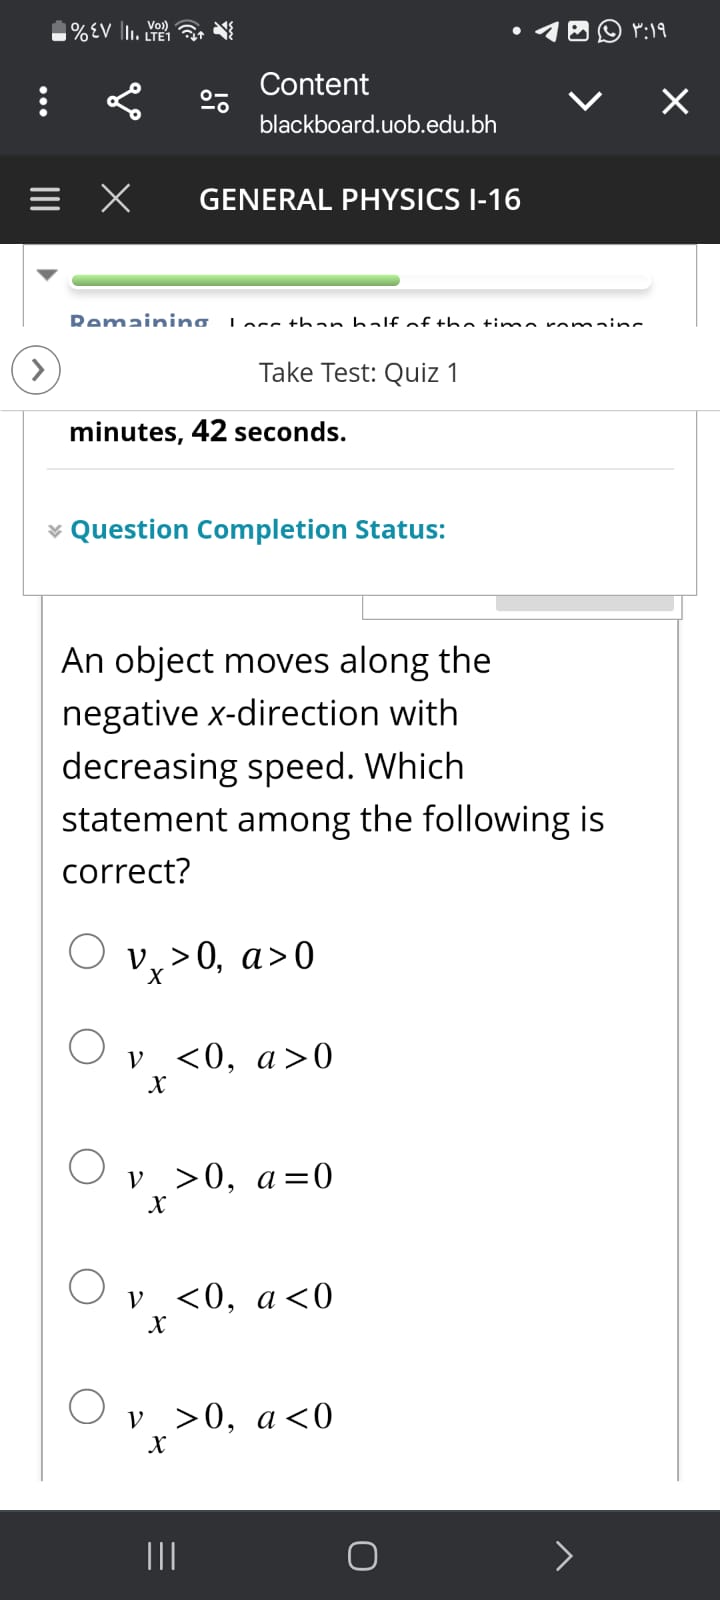Select answer vx>0, a>0
The height and width of the screenshot is (1600, 720).
pos(87,951)
